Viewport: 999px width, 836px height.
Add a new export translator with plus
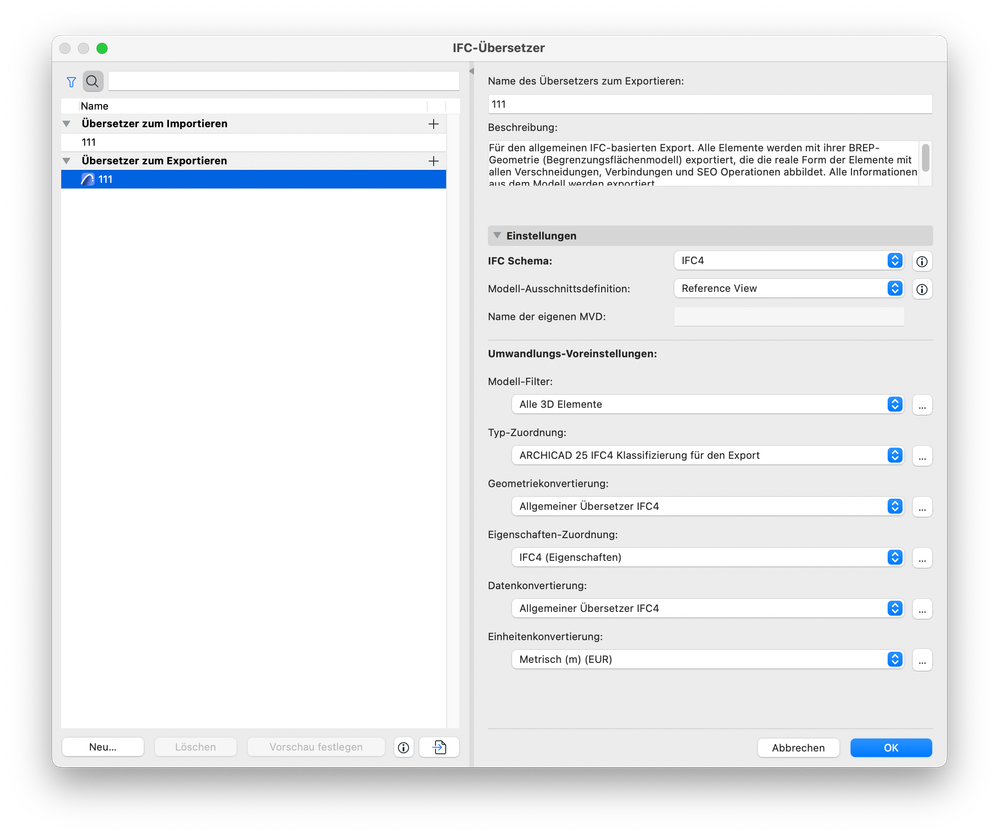pyautogui.click(x=433, y=161)
